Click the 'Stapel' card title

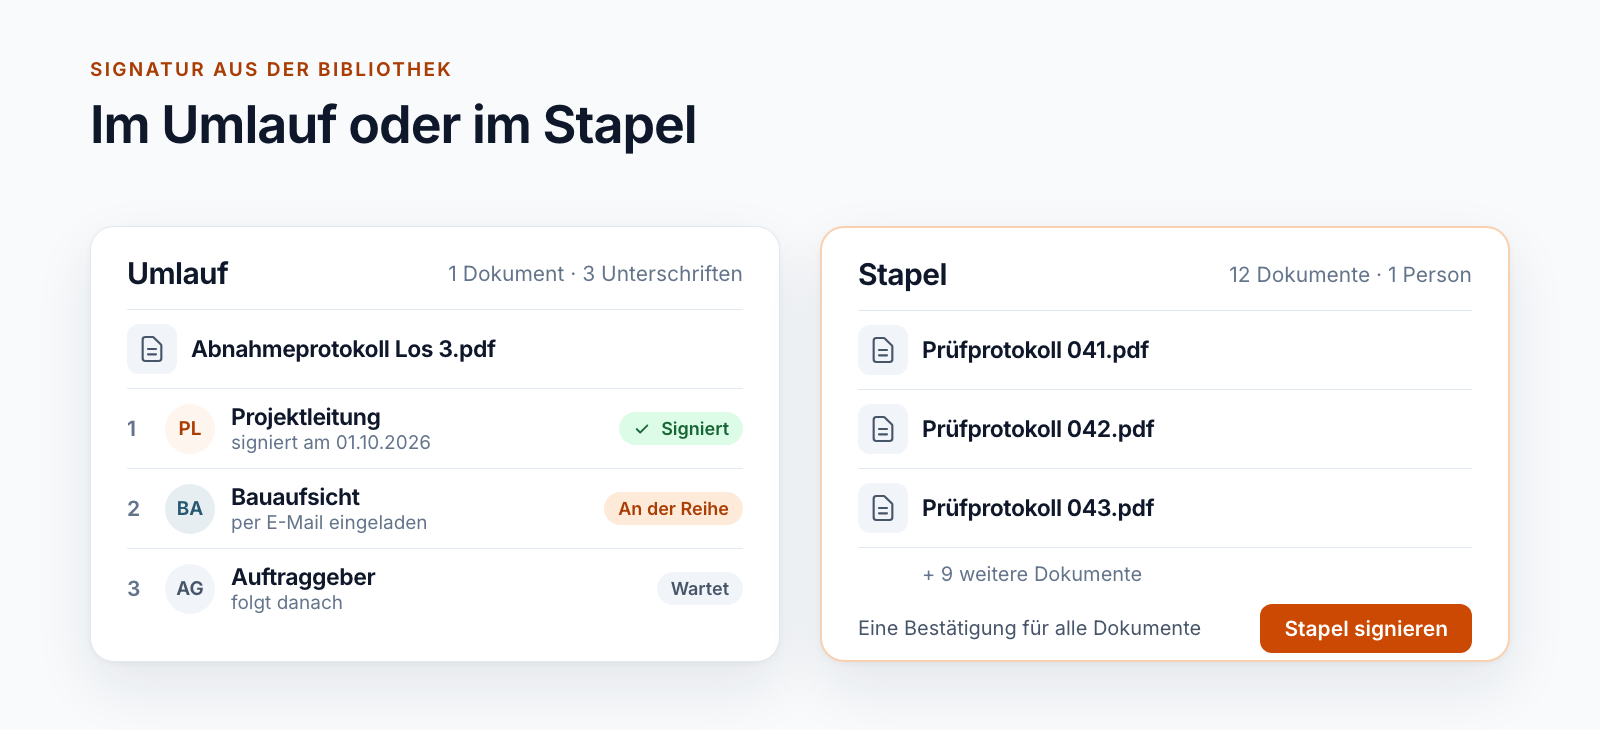click(902, 275)
